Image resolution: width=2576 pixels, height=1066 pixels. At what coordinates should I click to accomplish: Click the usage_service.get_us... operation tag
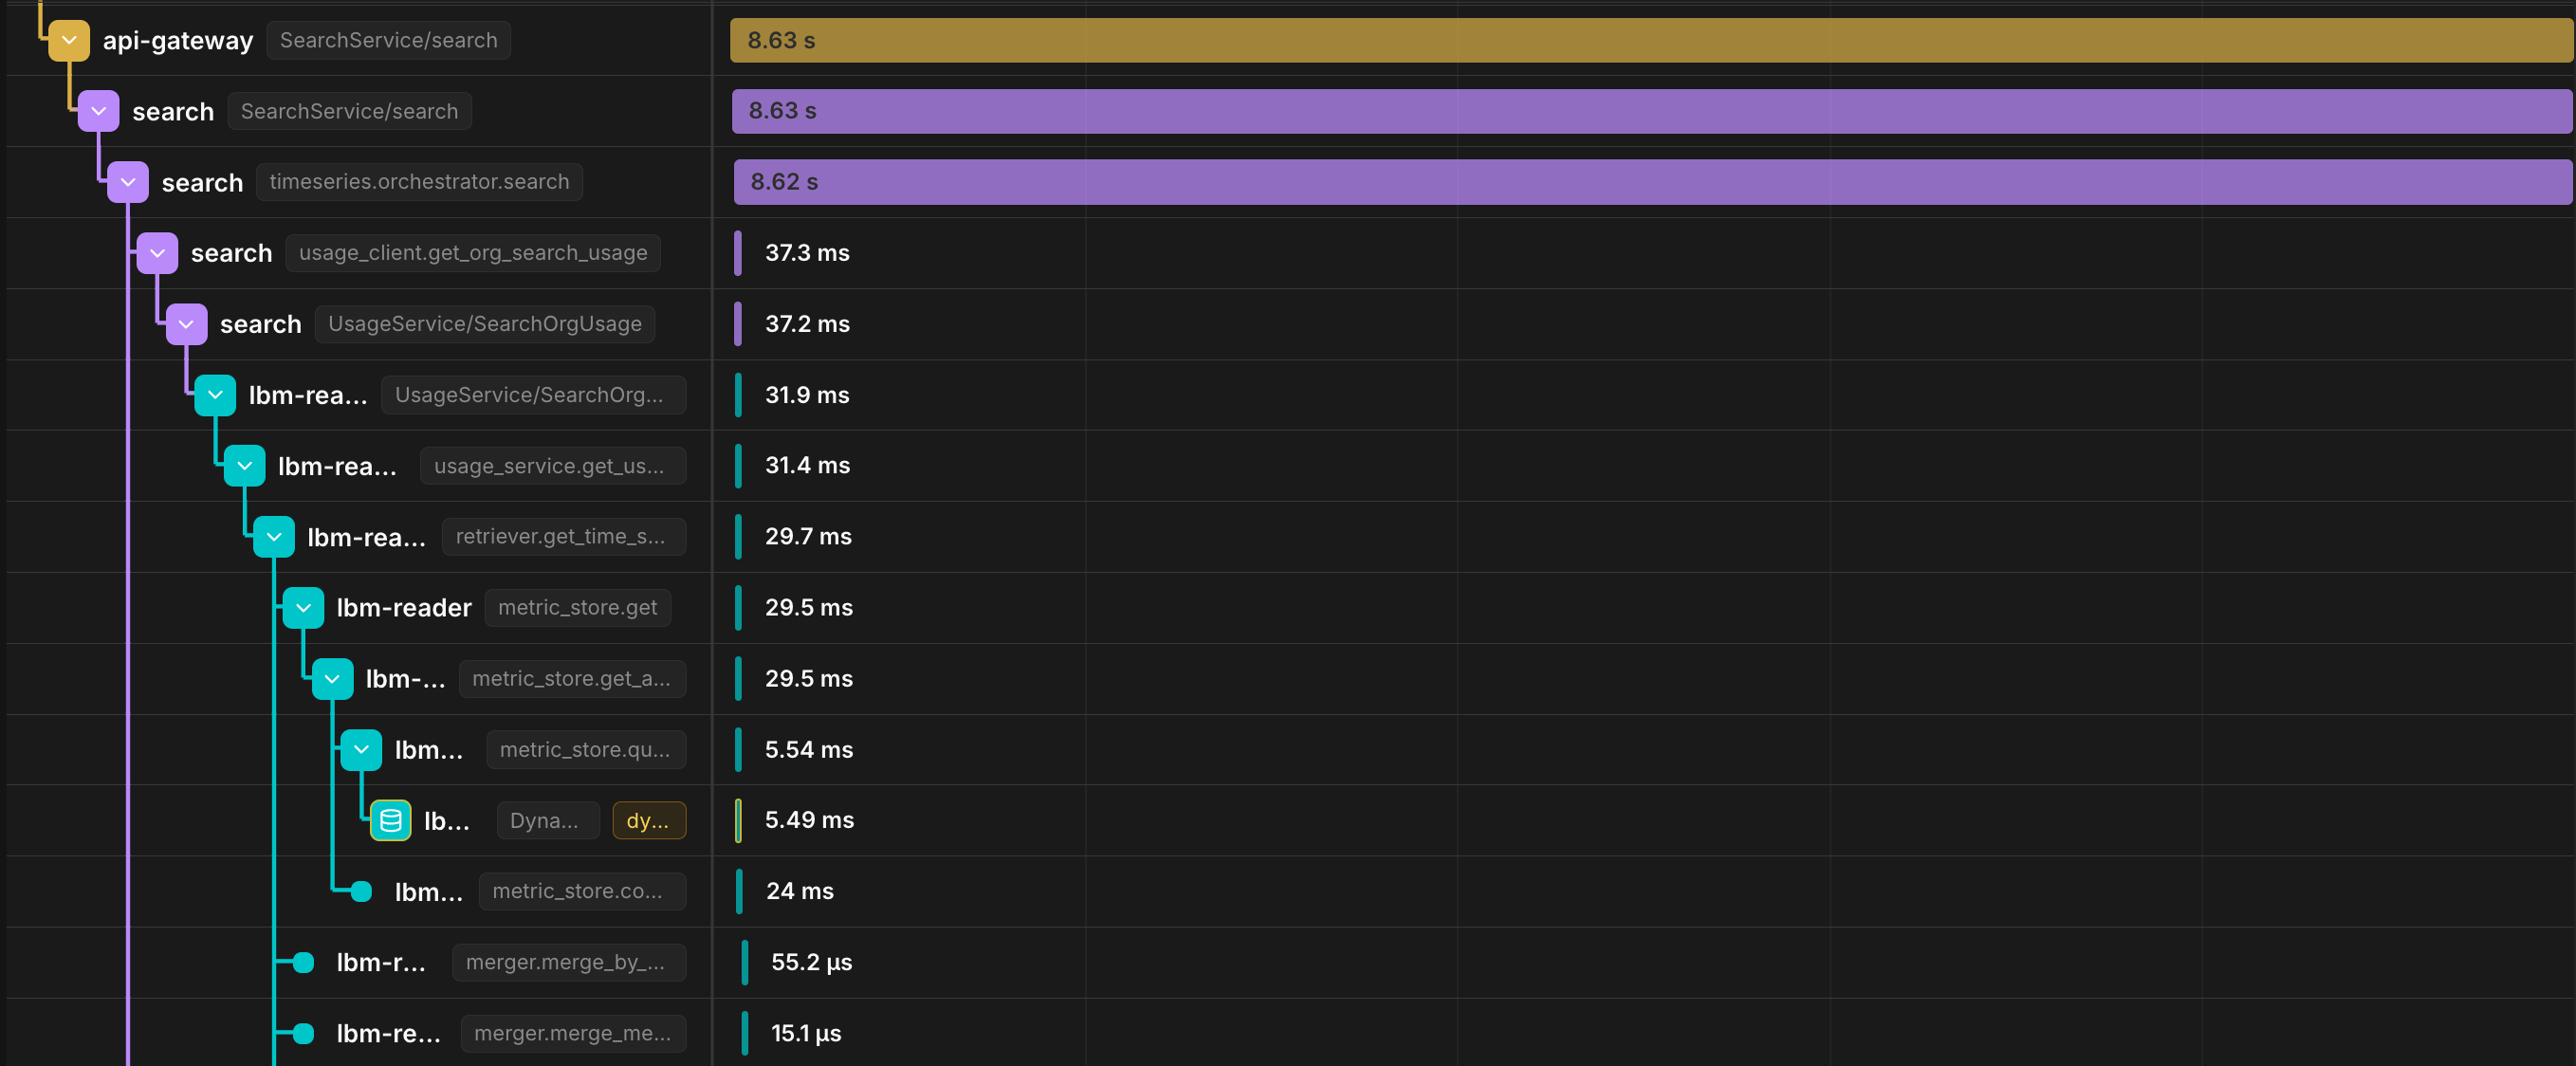pos(553,466)
